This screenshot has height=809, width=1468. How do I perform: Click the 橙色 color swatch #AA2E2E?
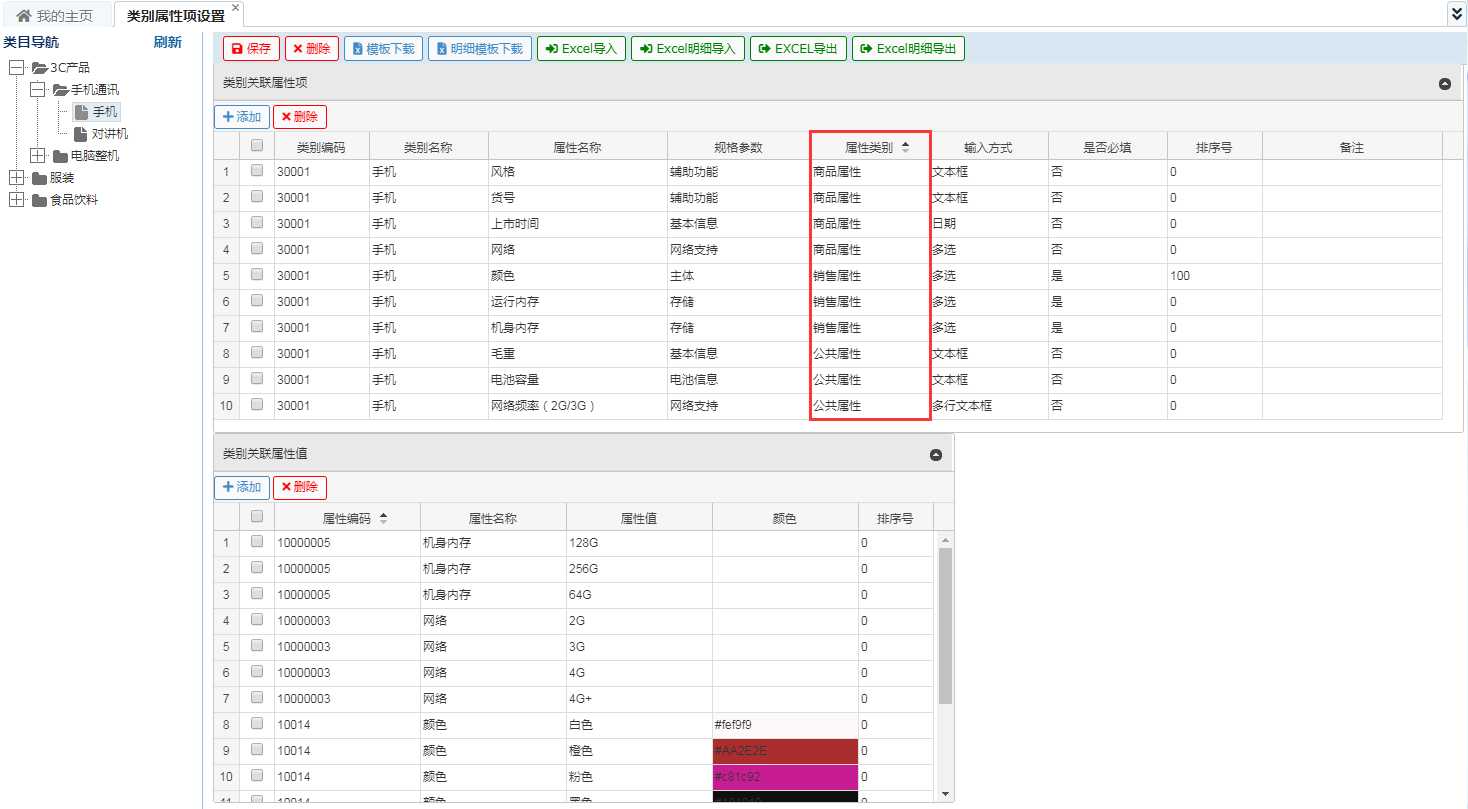pyautogui.click(x=785, y=751)
